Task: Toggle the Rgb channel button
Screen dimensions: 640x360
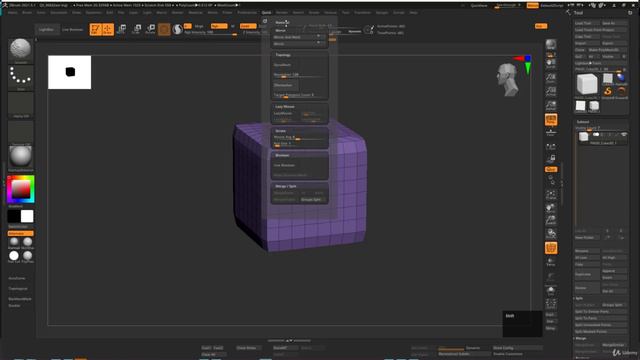Action: pyautogui.click(x=219, y=26)
